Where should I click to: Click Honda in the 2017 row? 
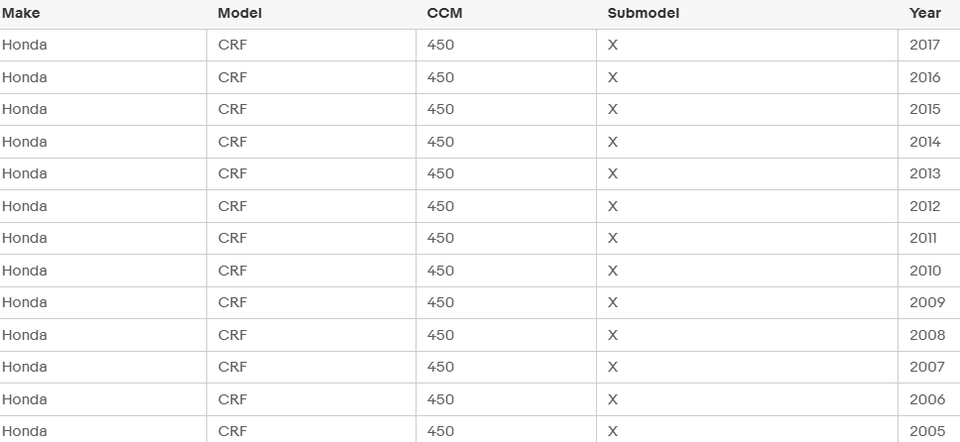pos(25,45)
